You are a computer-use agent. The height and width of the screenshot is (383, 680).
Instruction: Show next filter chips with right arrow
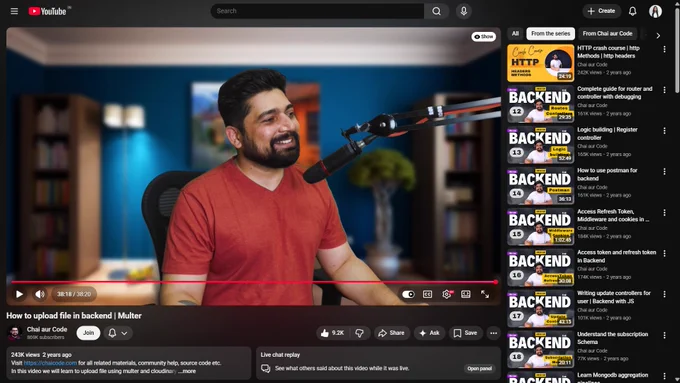[x=658, y=36]
